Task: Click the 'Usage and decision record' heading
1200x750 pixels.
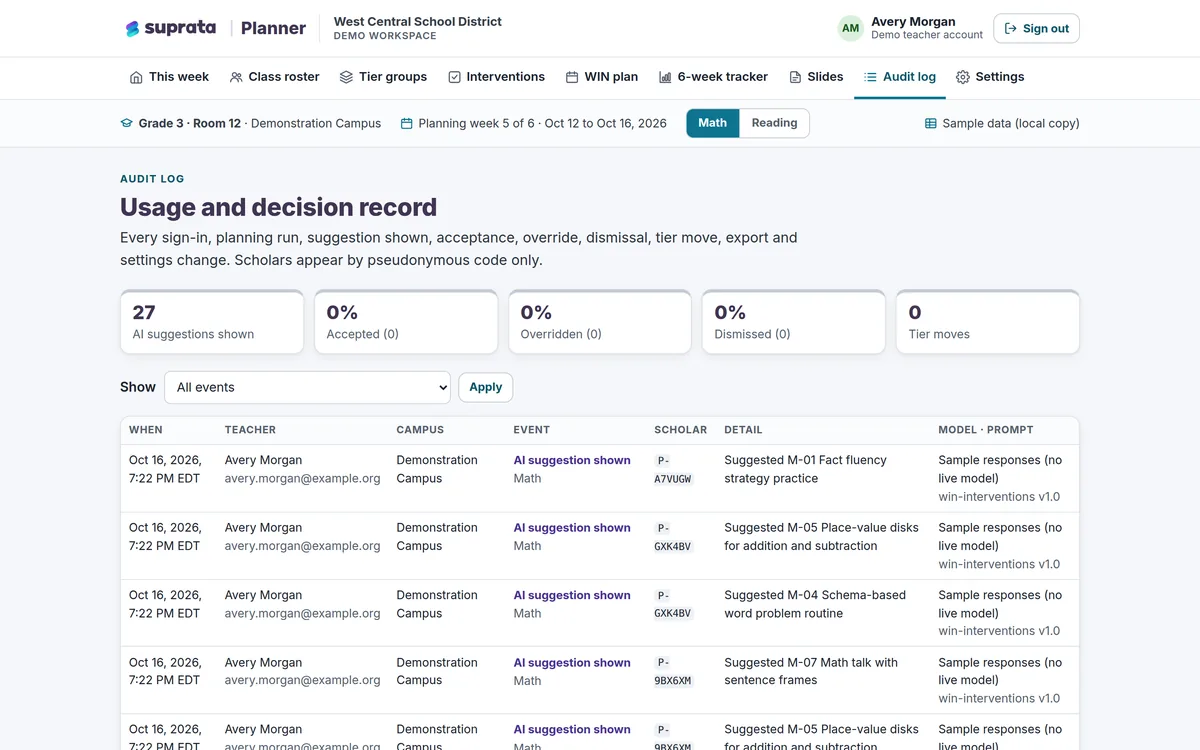Action: pyautogui.click(x=278, y=207)
